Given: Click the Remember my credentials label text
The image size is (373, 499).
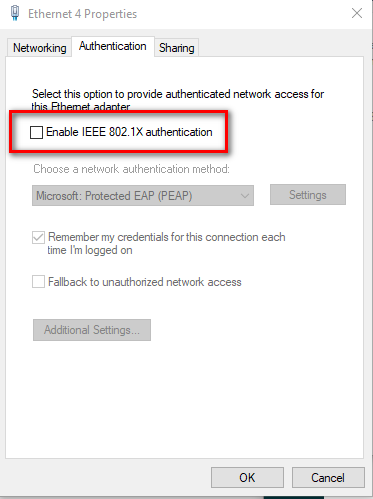Looking at the screenshot, I should pos(166,243).
